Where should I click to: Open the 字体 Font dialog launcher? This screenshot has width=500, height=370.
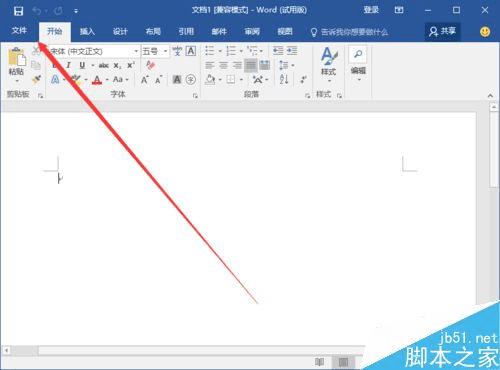195,96
